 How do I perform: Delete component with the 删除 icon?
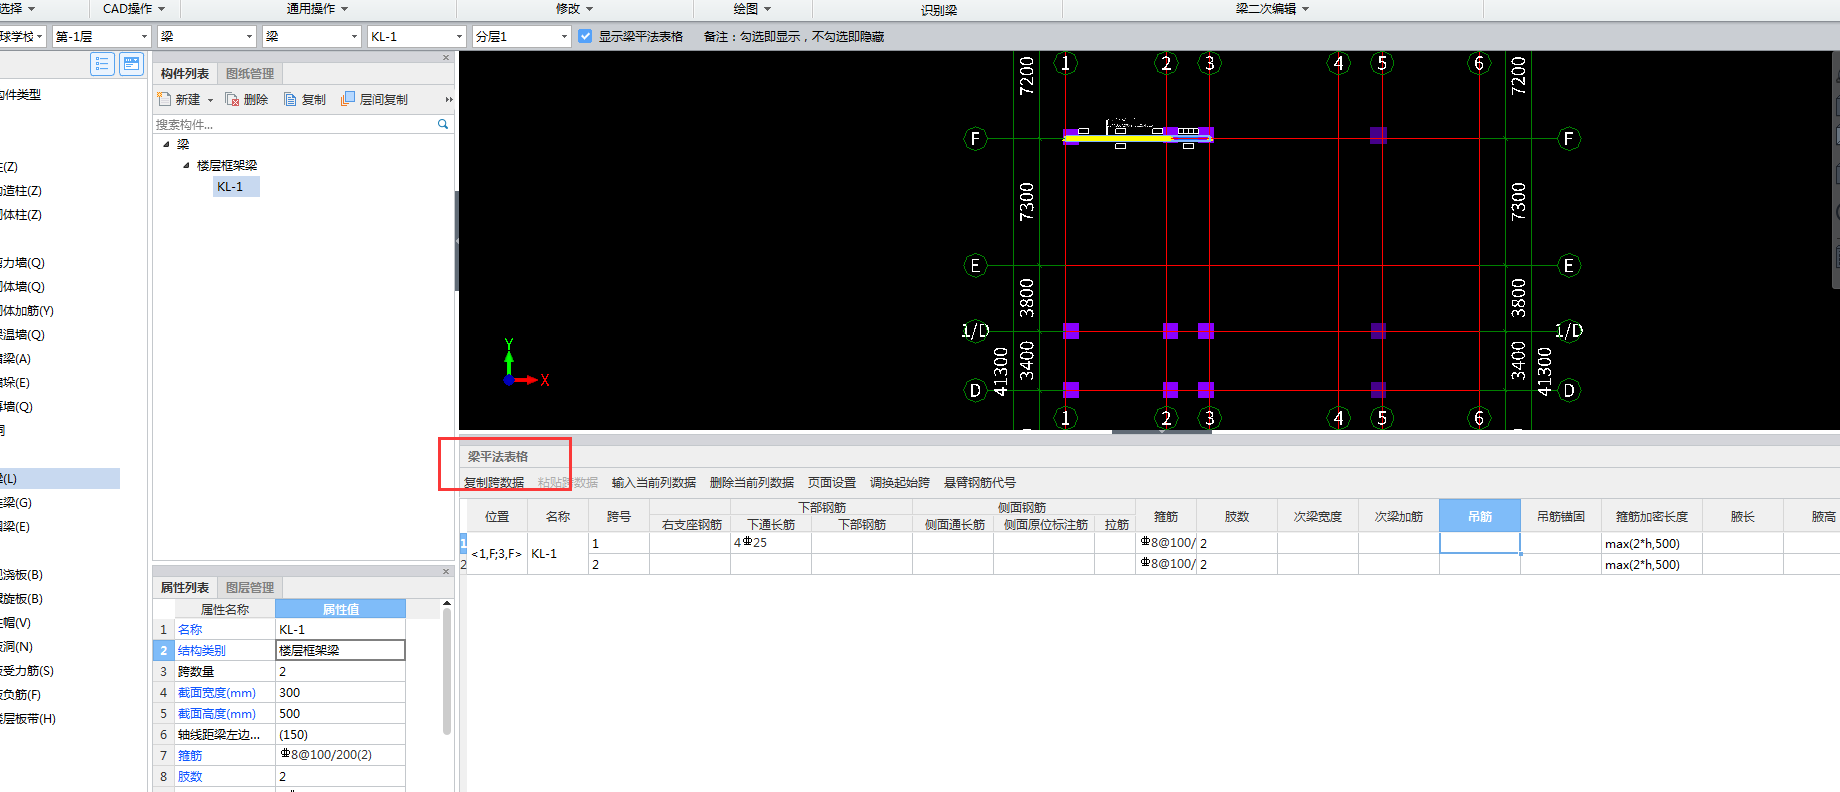[x=247, y=100]
